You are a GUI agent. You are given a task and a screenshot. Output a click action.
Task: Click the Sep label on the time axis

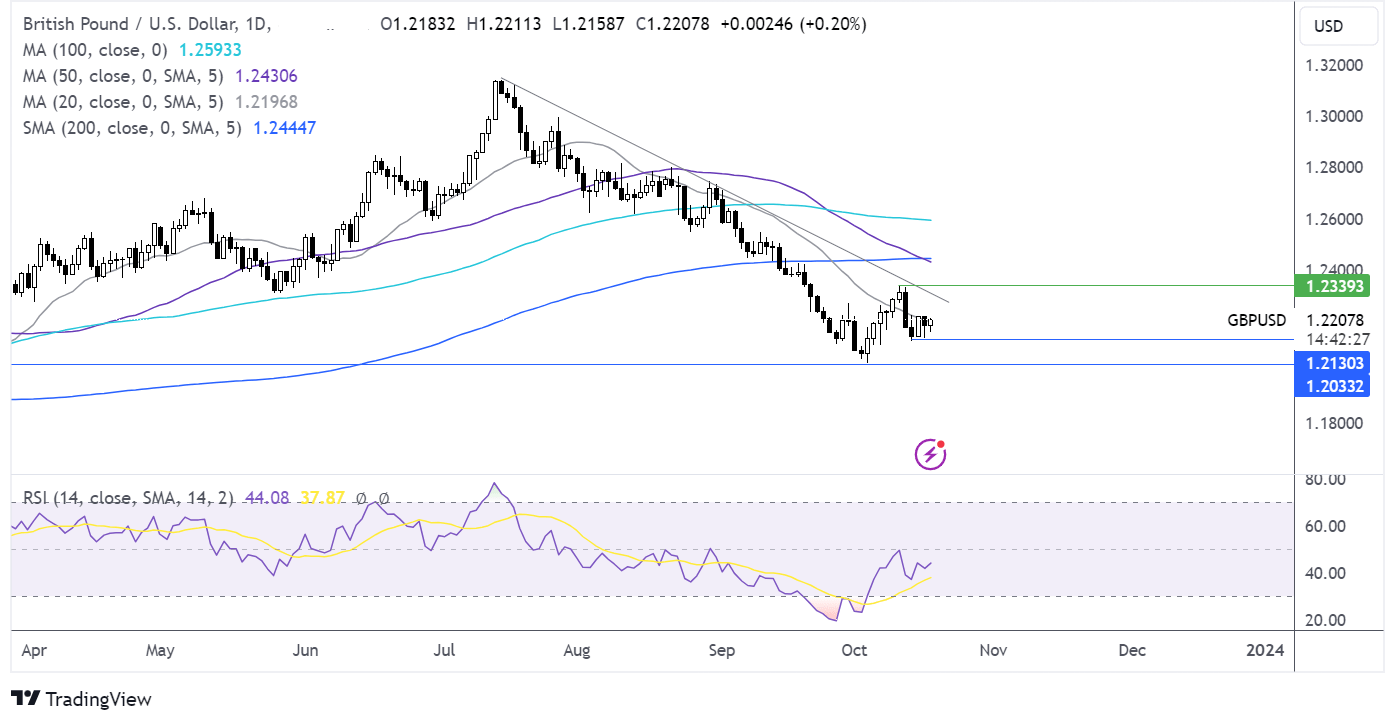[x=721, y=650]
